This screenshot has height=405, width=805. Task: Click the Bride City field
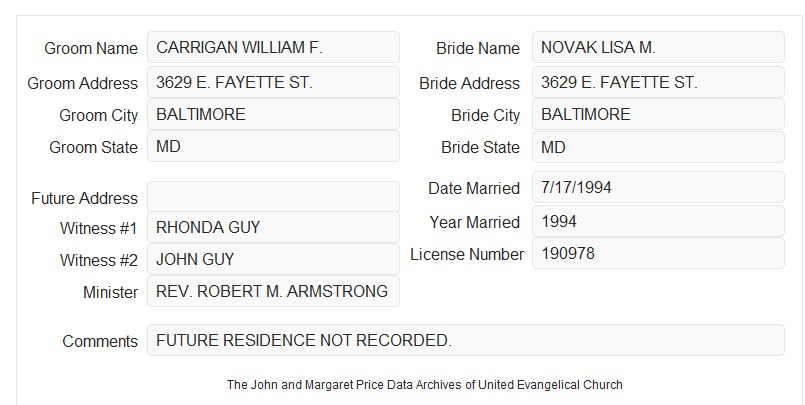(658, 114)
